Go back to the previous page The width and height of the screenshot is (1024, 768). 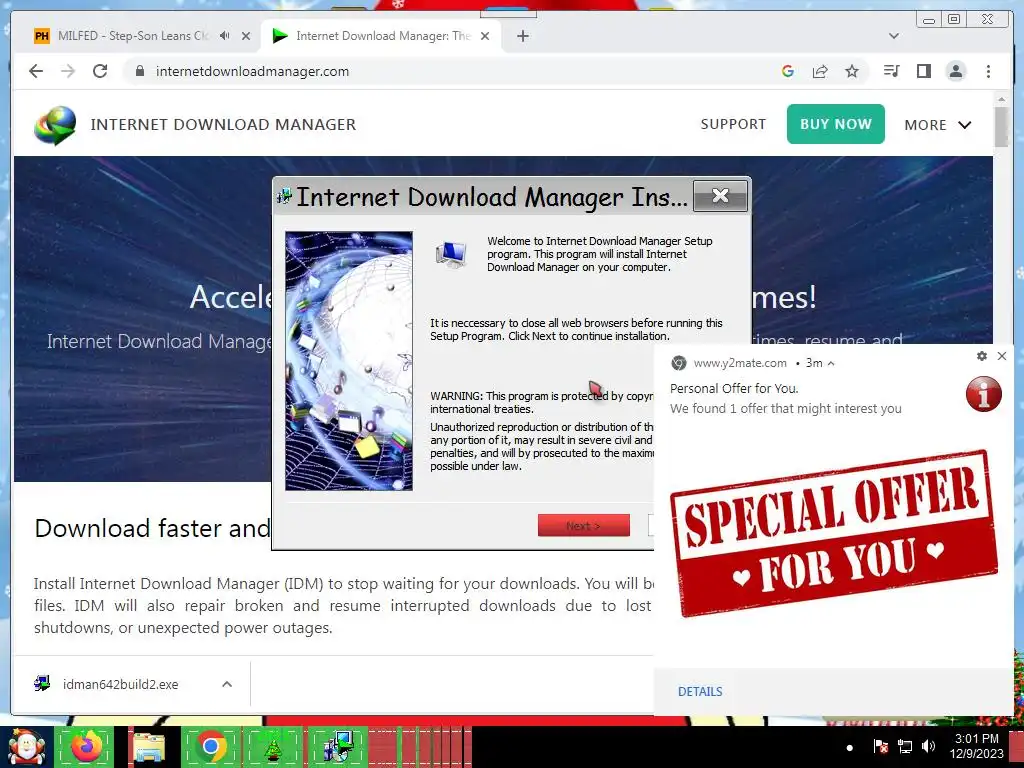(x=36, y=71)
